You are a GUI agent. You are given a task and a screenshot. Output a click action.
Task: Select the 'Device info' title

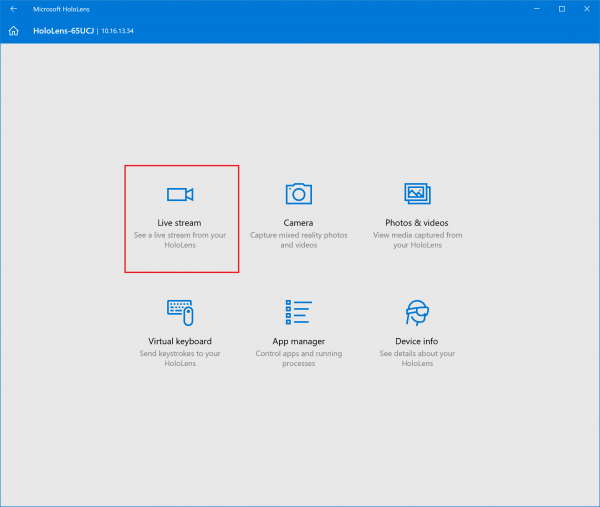pos(417,341)
